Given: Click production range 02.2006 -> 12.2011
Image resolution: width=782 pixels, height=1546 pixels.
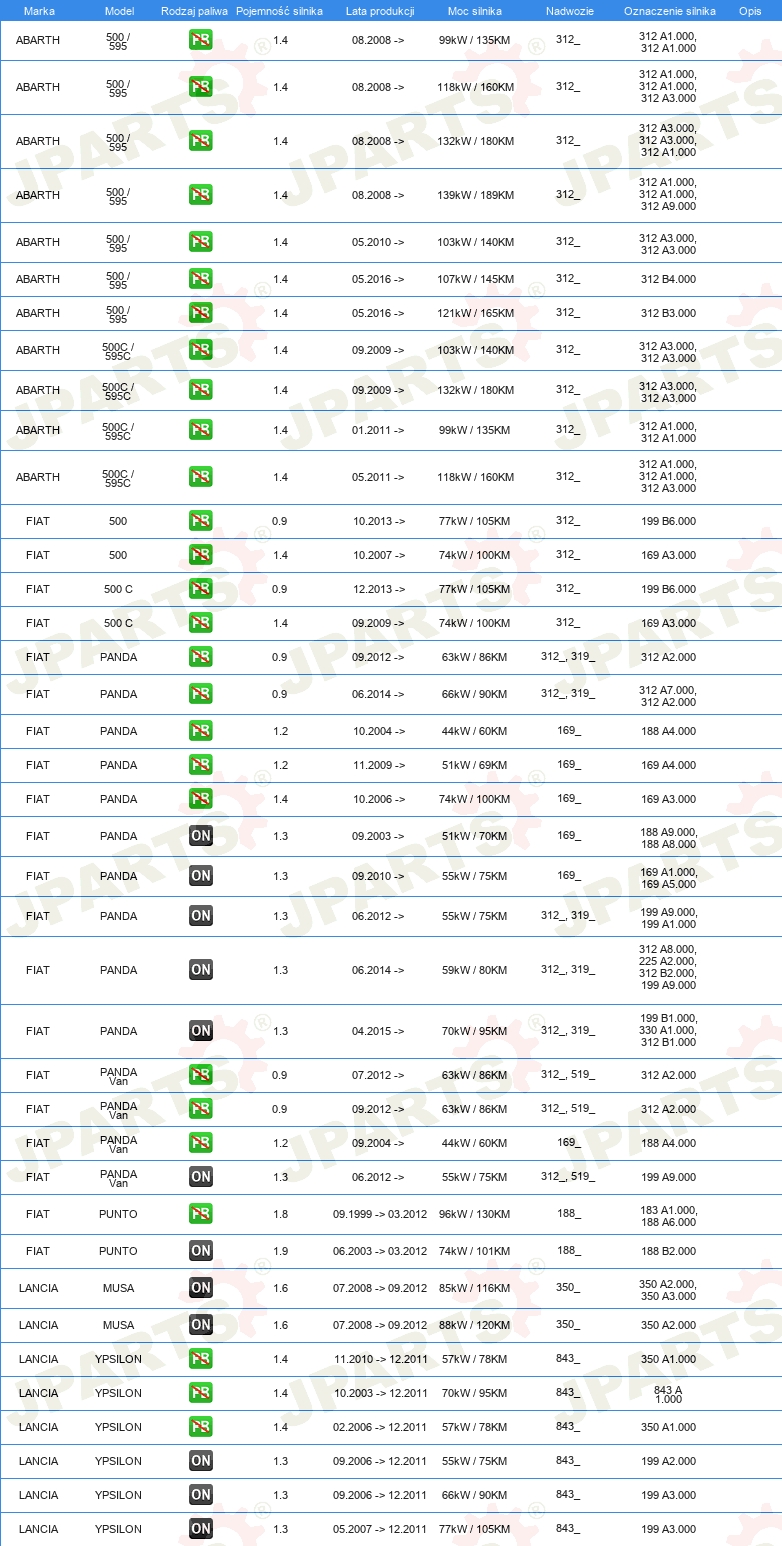Looking at the screenshot, I should (380, 1427).
